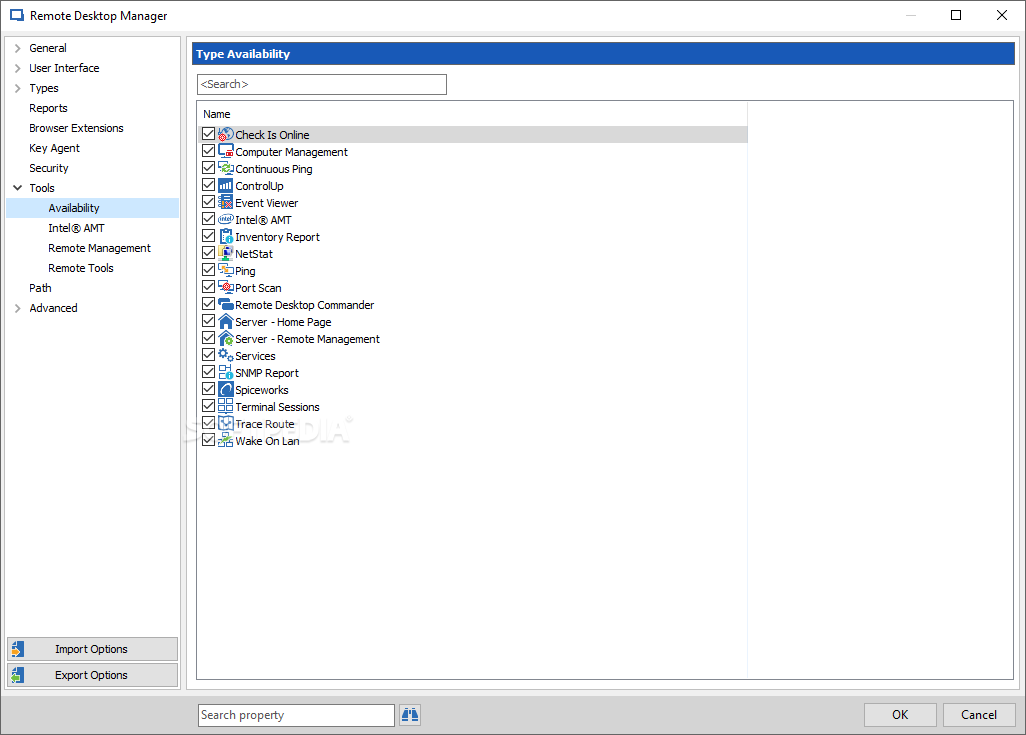
Task: Disable the Port Scan checkbox
Action: (208, 287)
